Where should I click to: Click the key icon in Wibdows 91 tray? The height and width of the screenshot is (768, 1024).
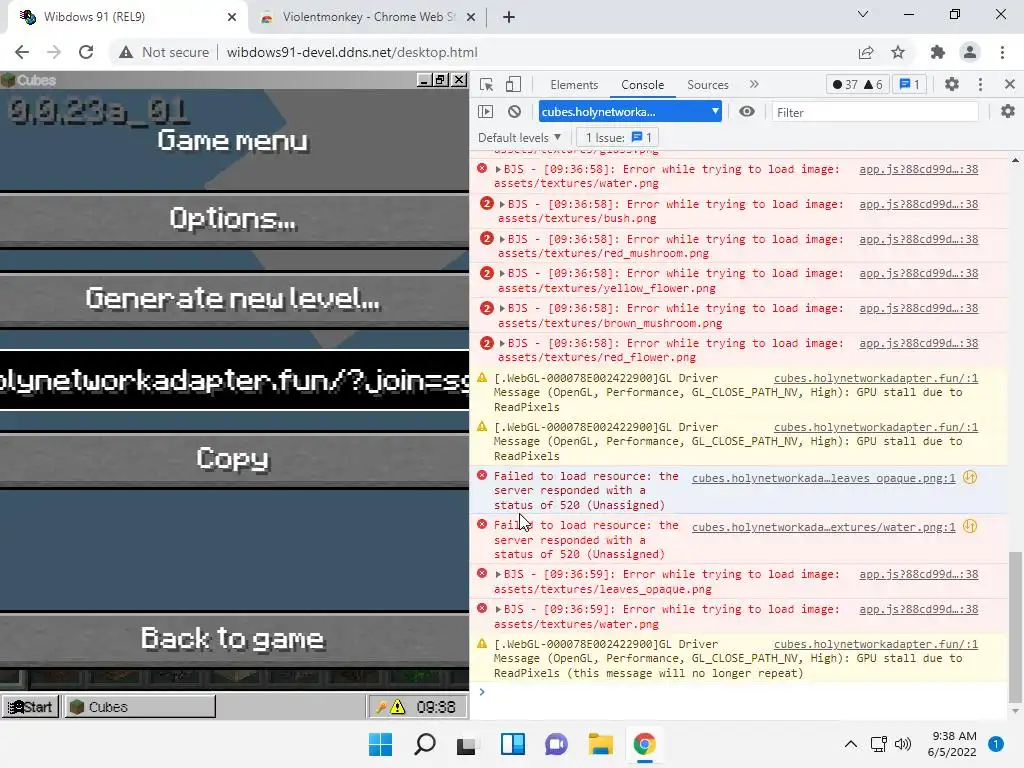point(381,707)
